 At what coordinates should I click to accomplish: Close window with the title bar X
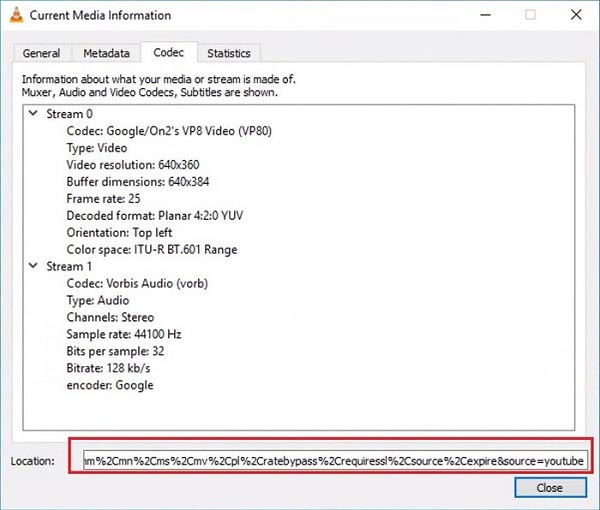click(x=576, y=15)
